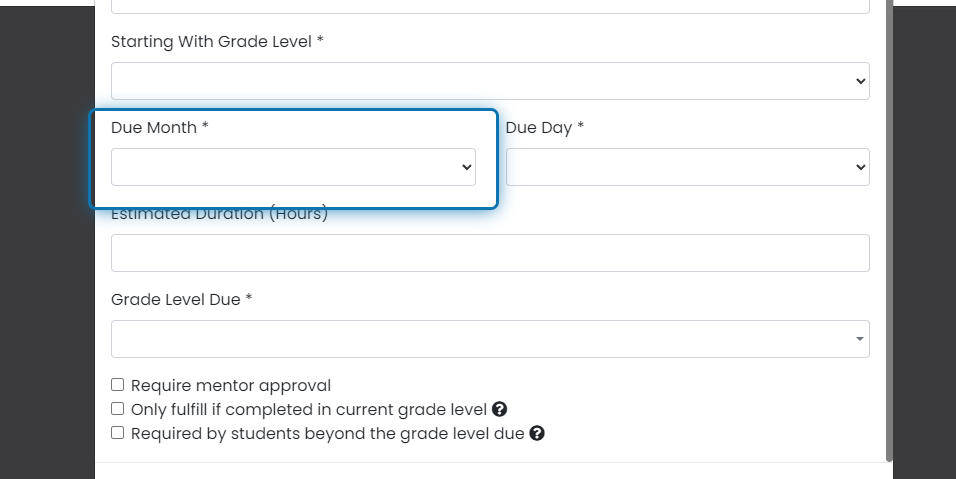
Task: Click dark backdrop left of the dialog
Action: (47, 244)
